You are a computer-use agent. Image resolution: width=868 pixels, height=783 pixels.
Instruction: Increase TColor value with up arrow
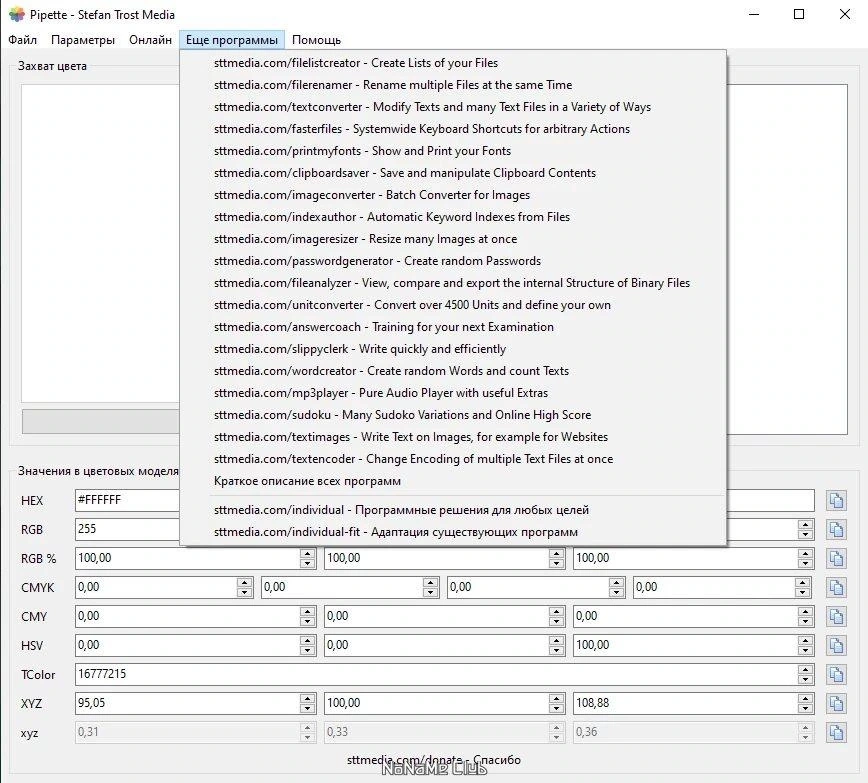coord(805,669)
